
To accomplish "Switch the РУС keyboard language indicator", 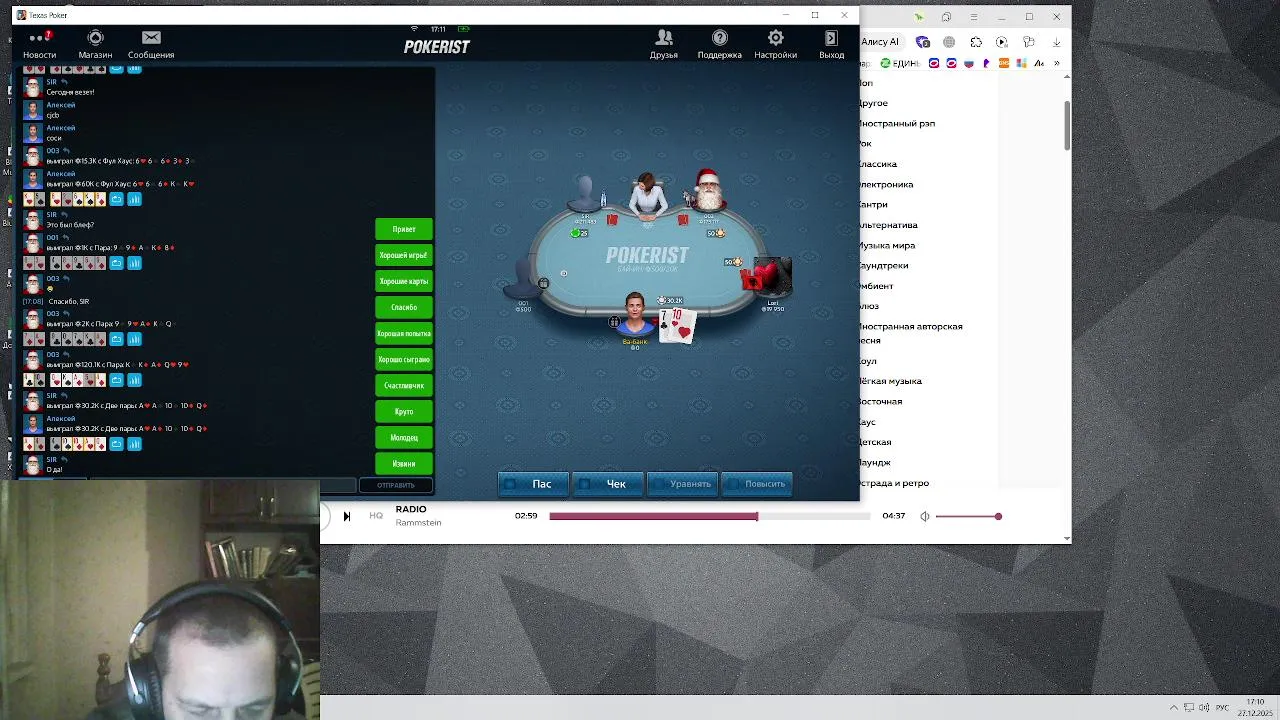I will (1222, 708).
